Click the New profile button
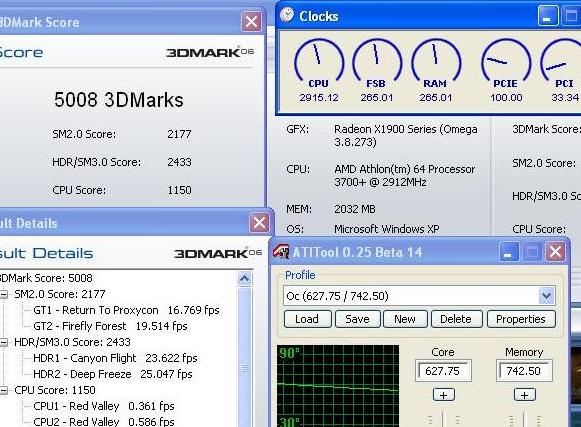This screenshot has width=581, height=427. click(x=405, y=319)
